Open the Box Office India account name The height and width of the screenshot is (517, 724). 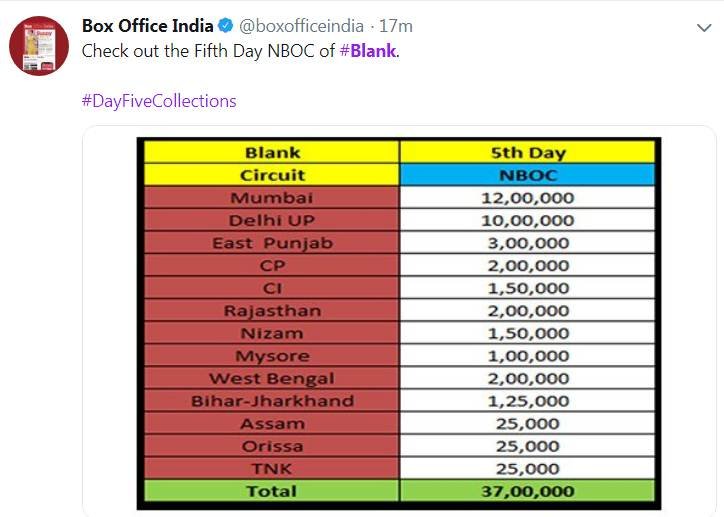[x=147, y=26]
